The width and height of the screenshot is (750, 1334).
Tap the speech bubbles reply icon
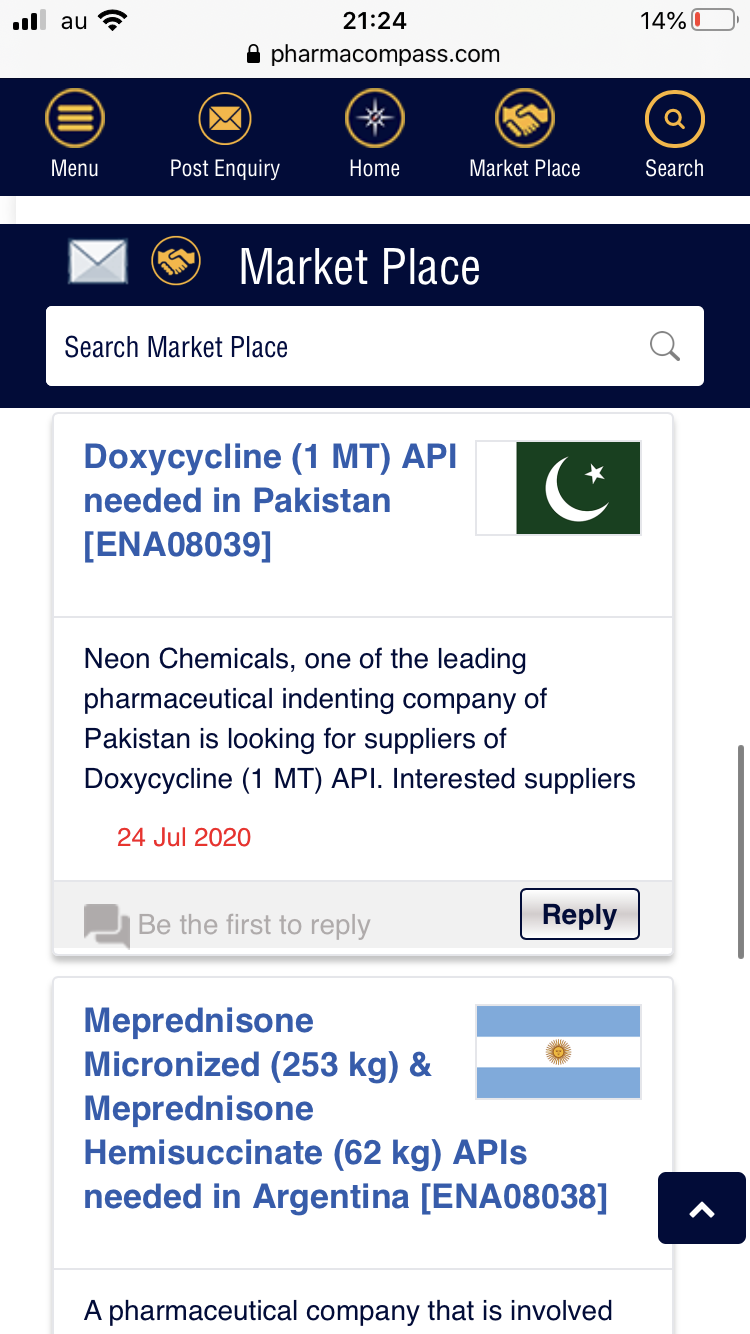[107, 925]
